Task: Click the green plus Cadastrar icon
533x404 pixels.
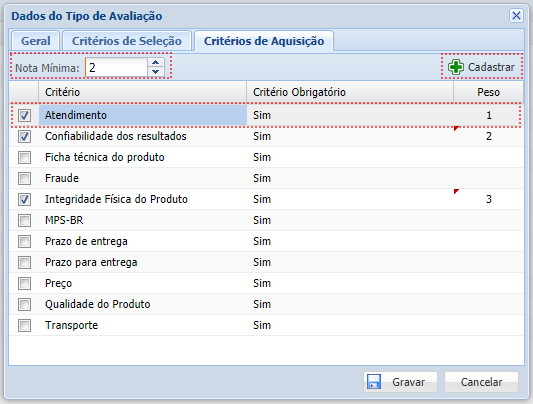Action: 455,67
